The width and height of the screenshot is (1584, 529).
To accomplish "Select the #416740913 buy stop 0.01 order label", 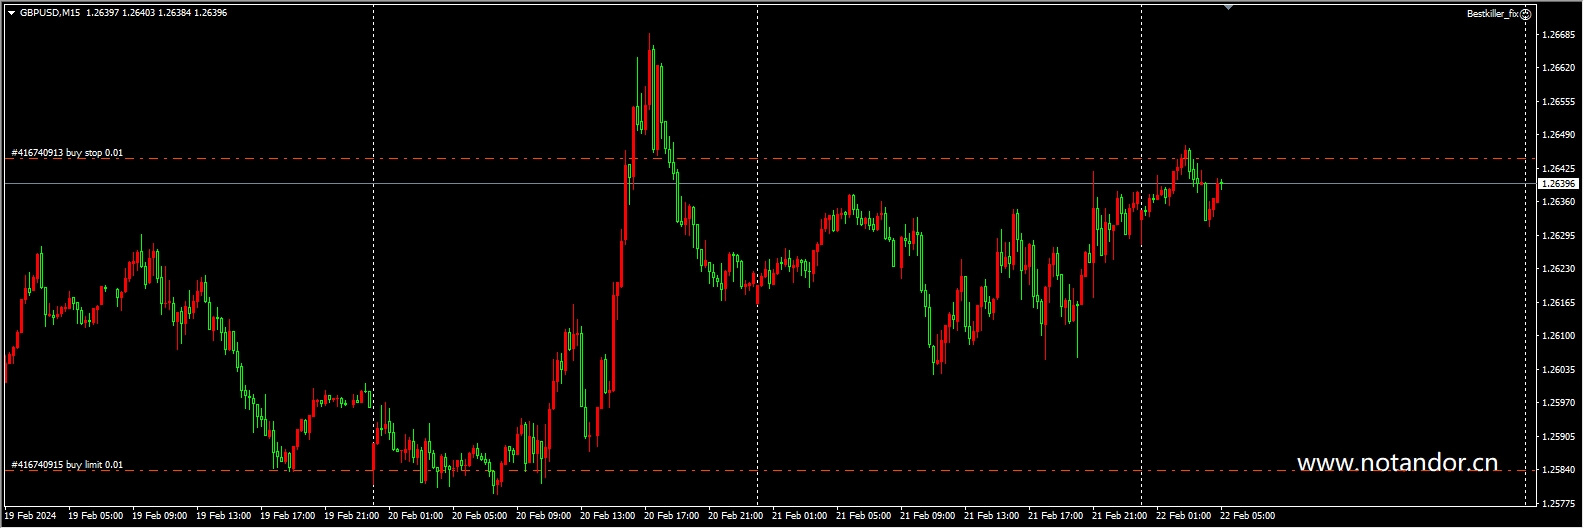I will [x=67, y=153].
